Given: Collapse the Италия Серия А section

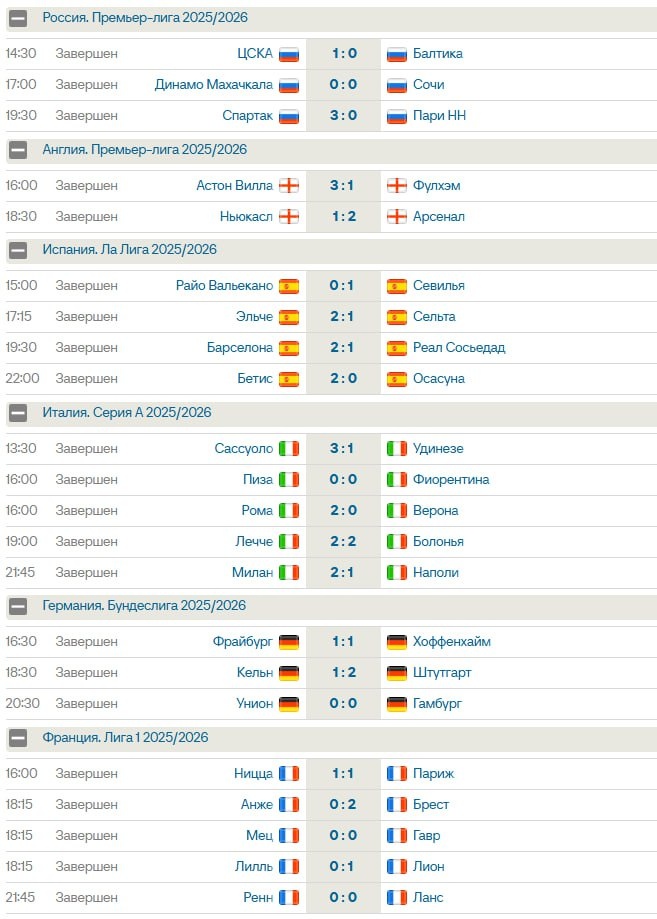Looking at the screenshot, I should click(x=18, y=413).
